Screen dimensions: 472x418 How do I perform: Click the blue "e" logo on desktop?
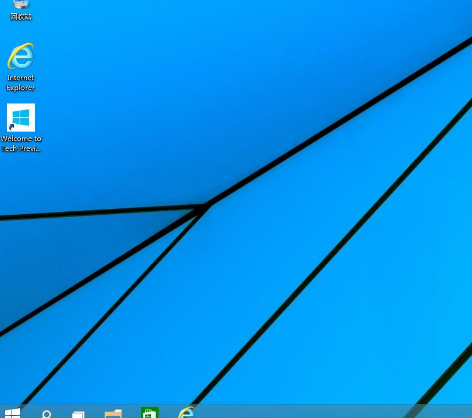tap(21, 56)
